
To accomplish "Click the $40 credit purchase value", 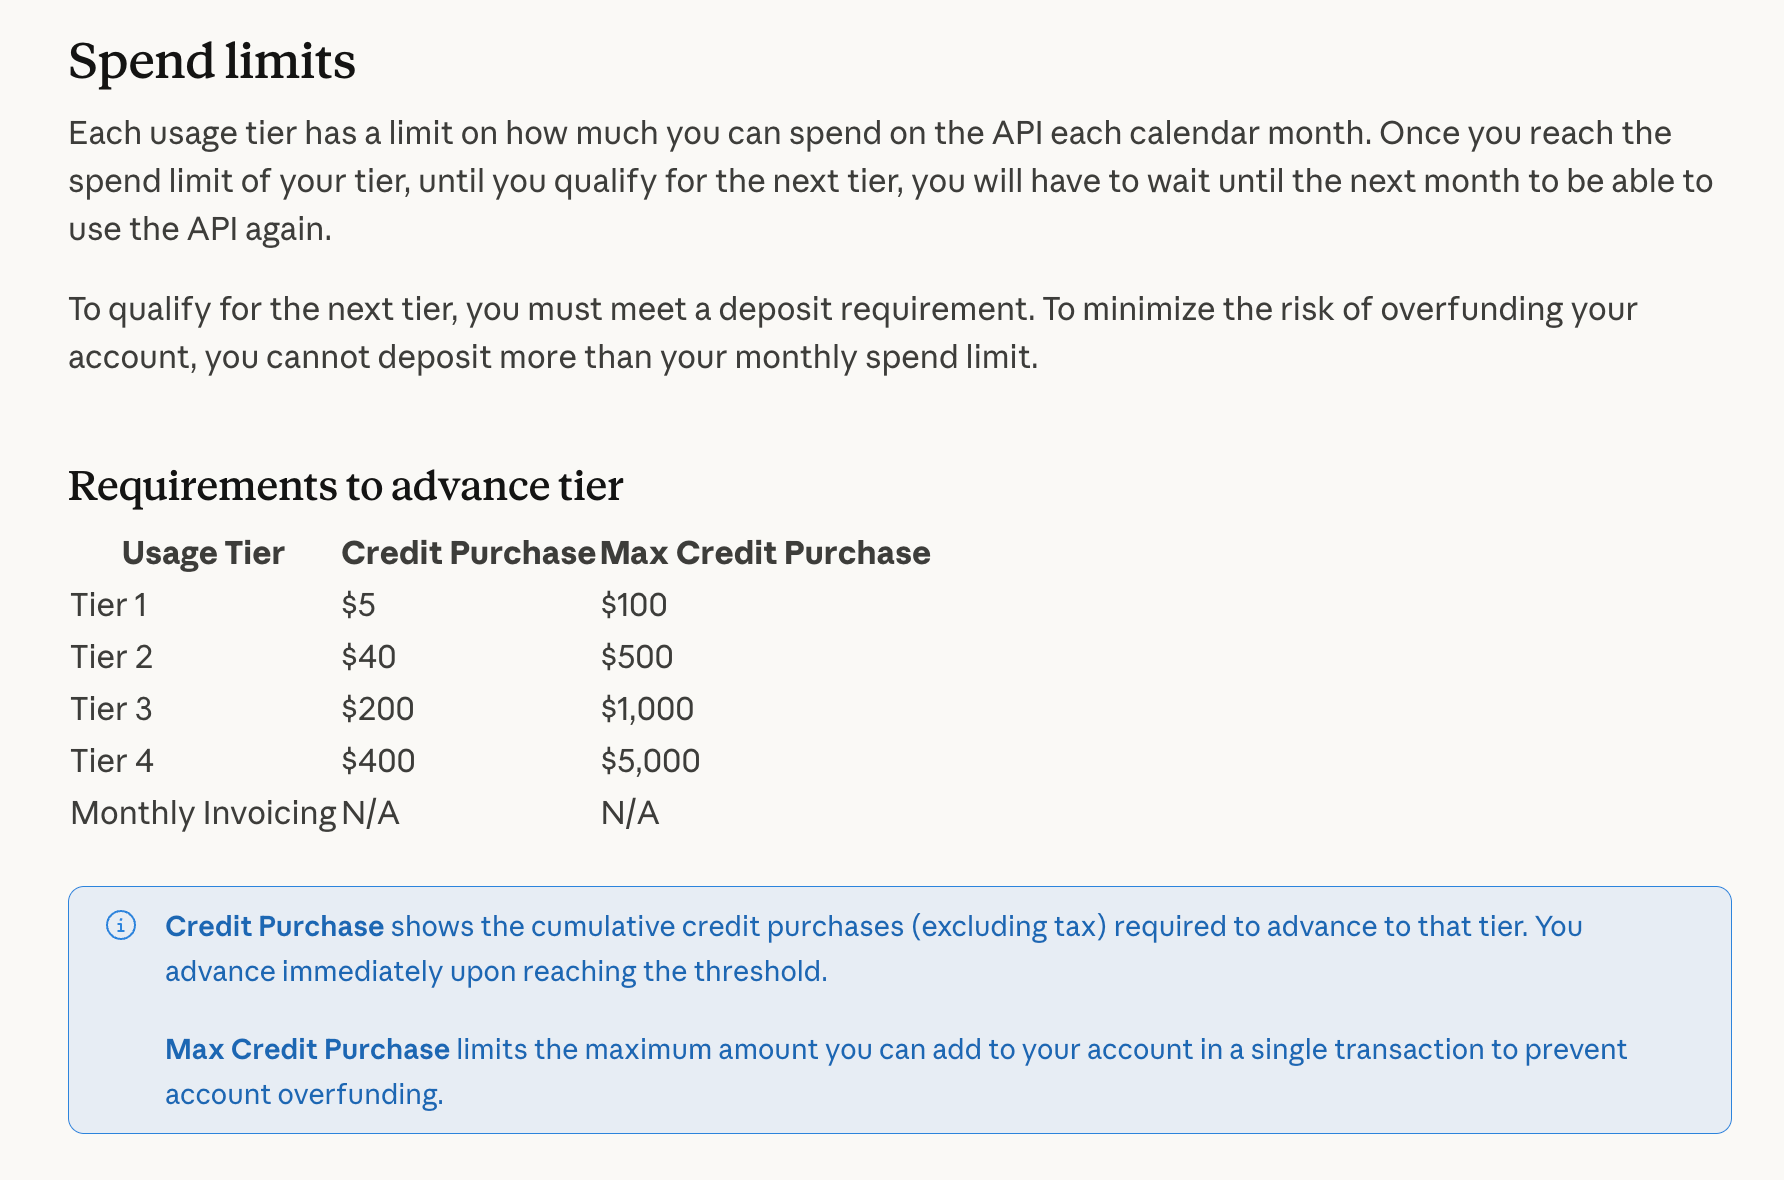I will (x=368, y=657).
